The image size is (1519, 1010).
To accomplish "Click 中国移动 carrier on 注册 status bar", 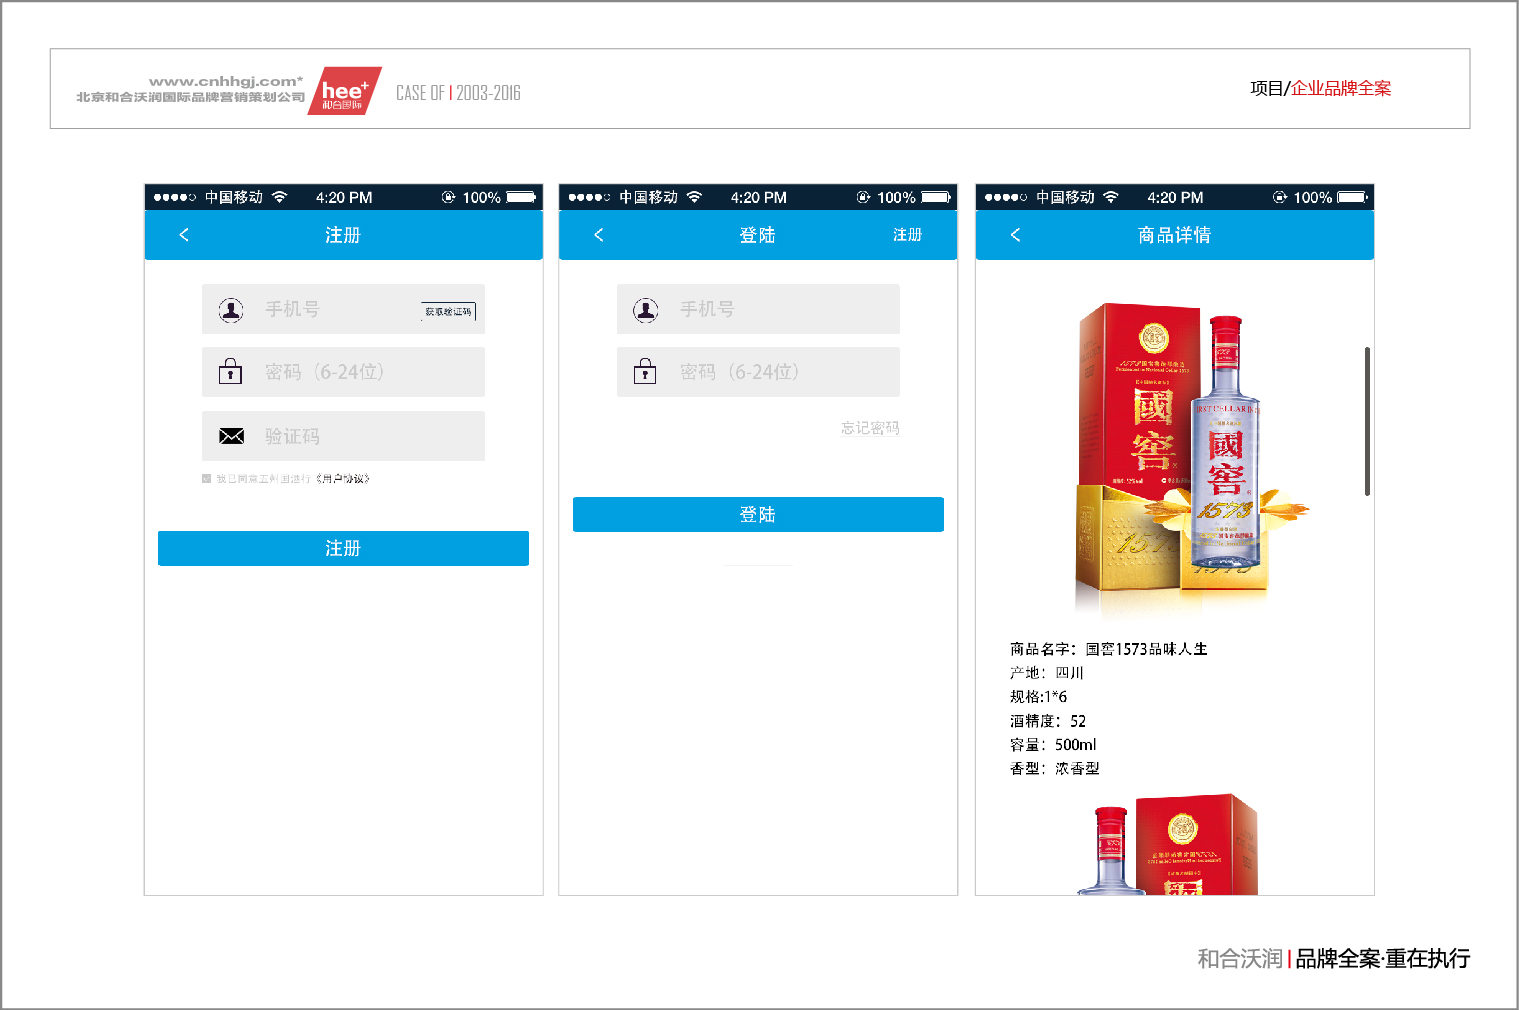I will [234, 197].
